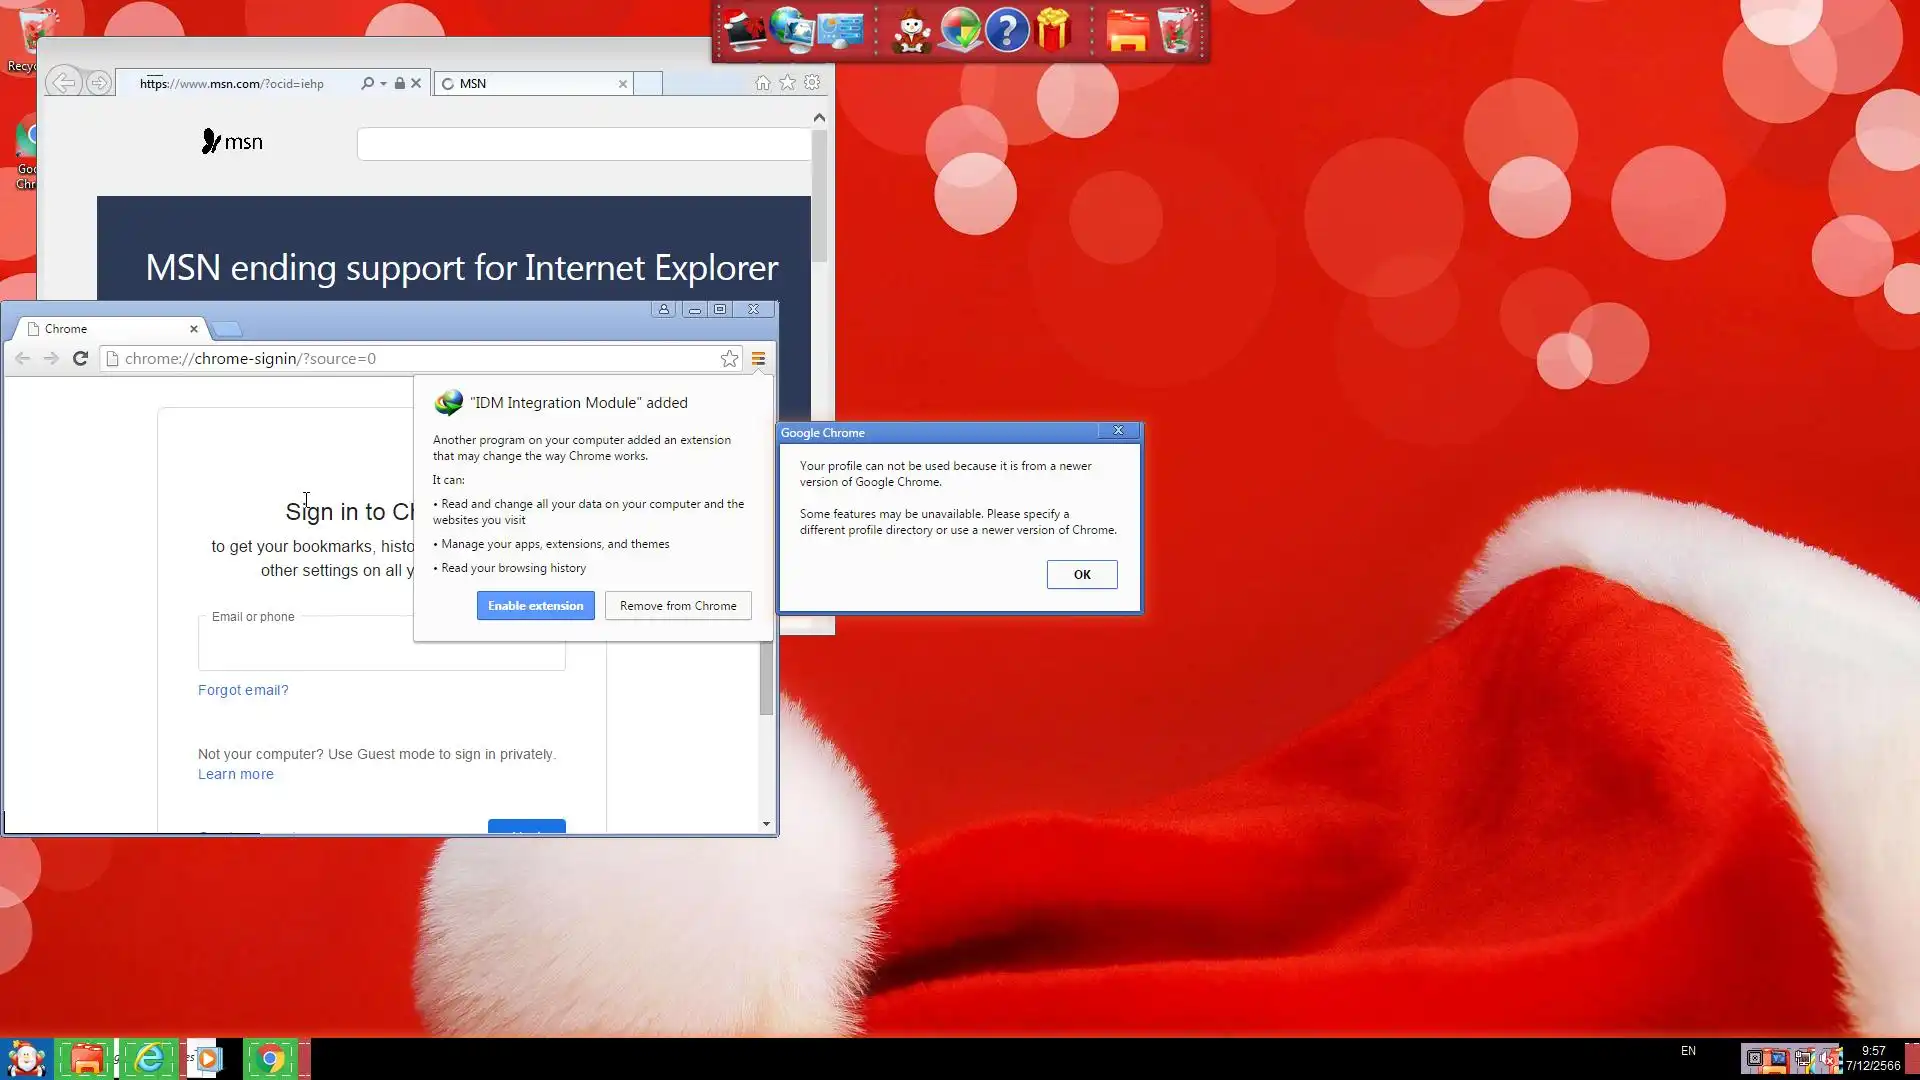Expand the IE address bar search dropdown

click(x=383, y=84)
